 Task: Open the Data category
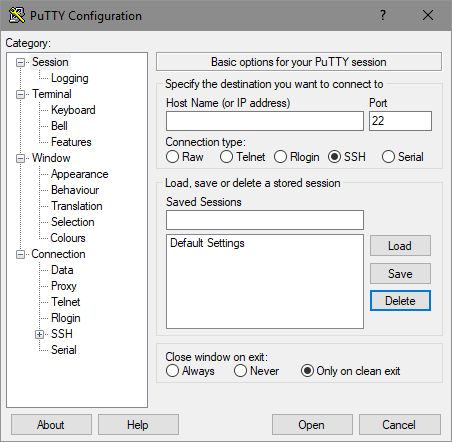point(62,270)
